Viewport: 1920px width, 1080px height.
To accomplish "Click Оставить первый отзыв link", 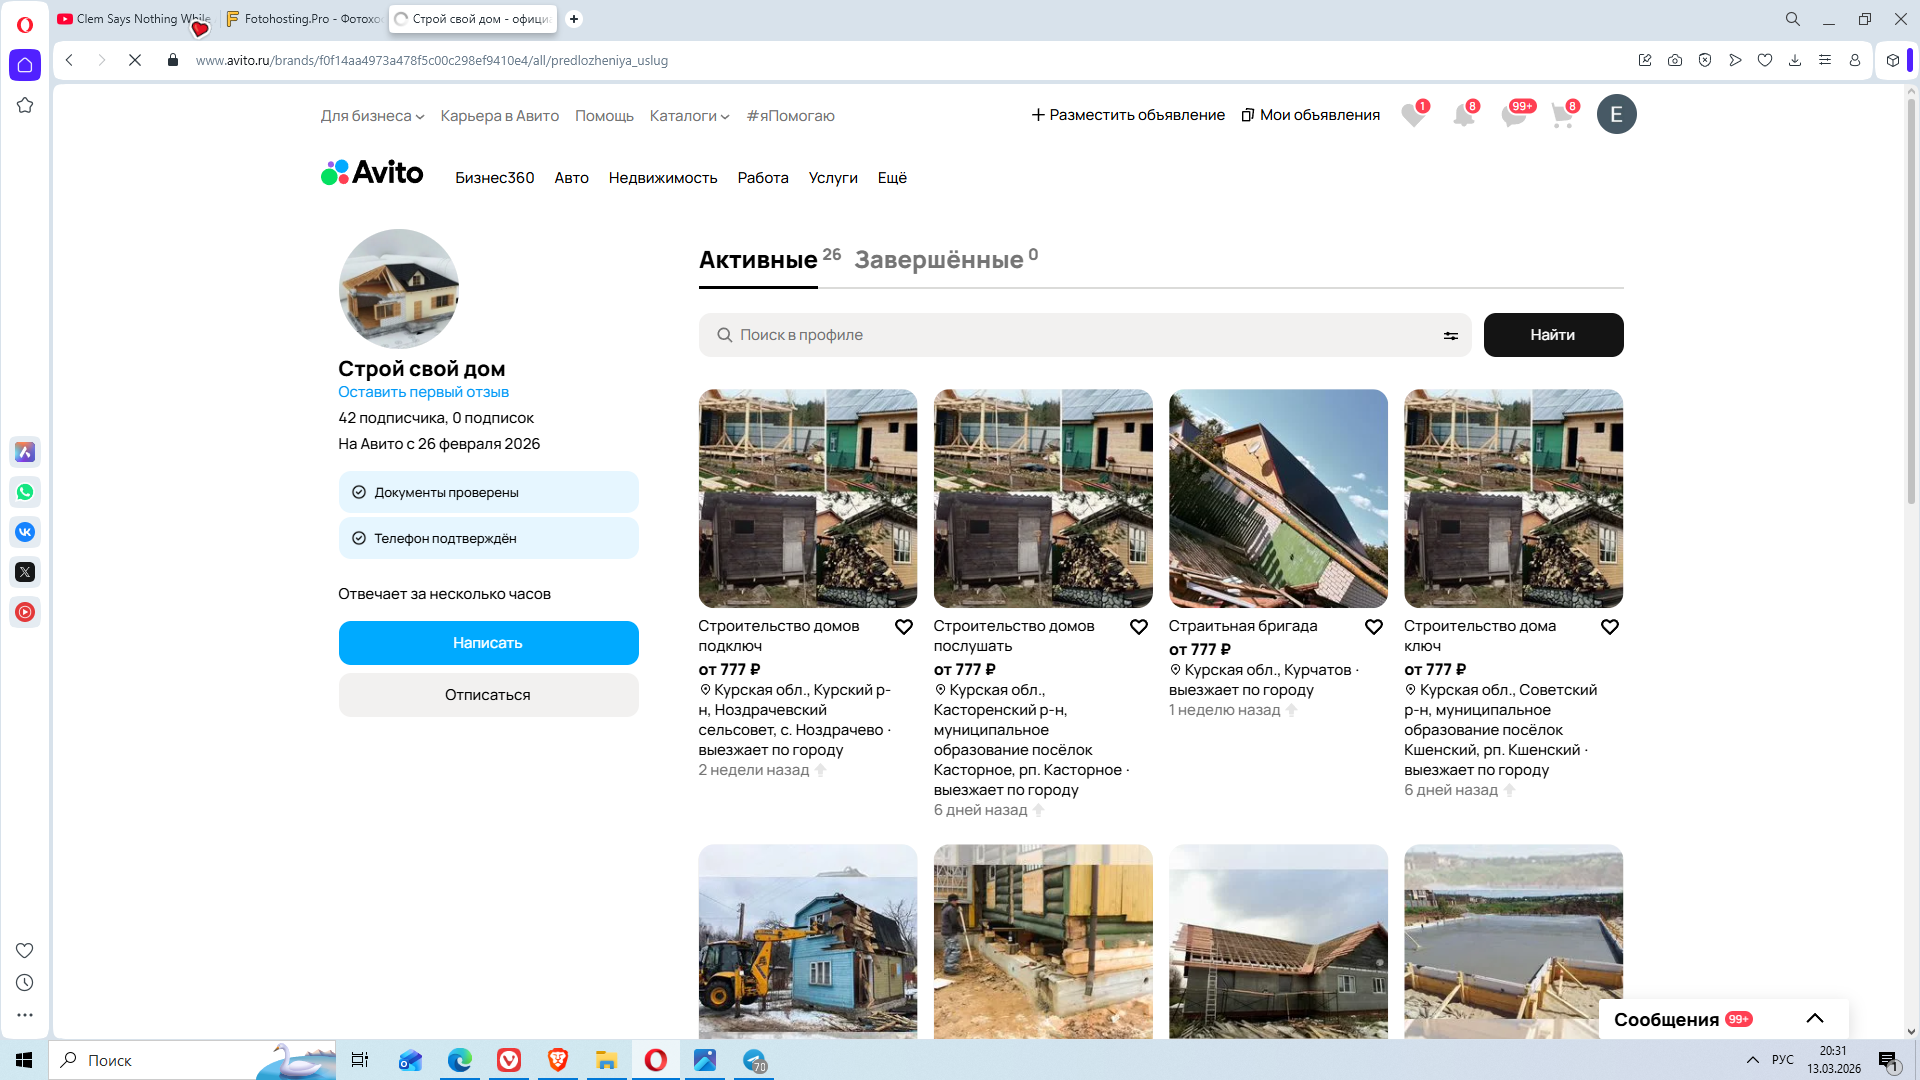I will [423, 392].
